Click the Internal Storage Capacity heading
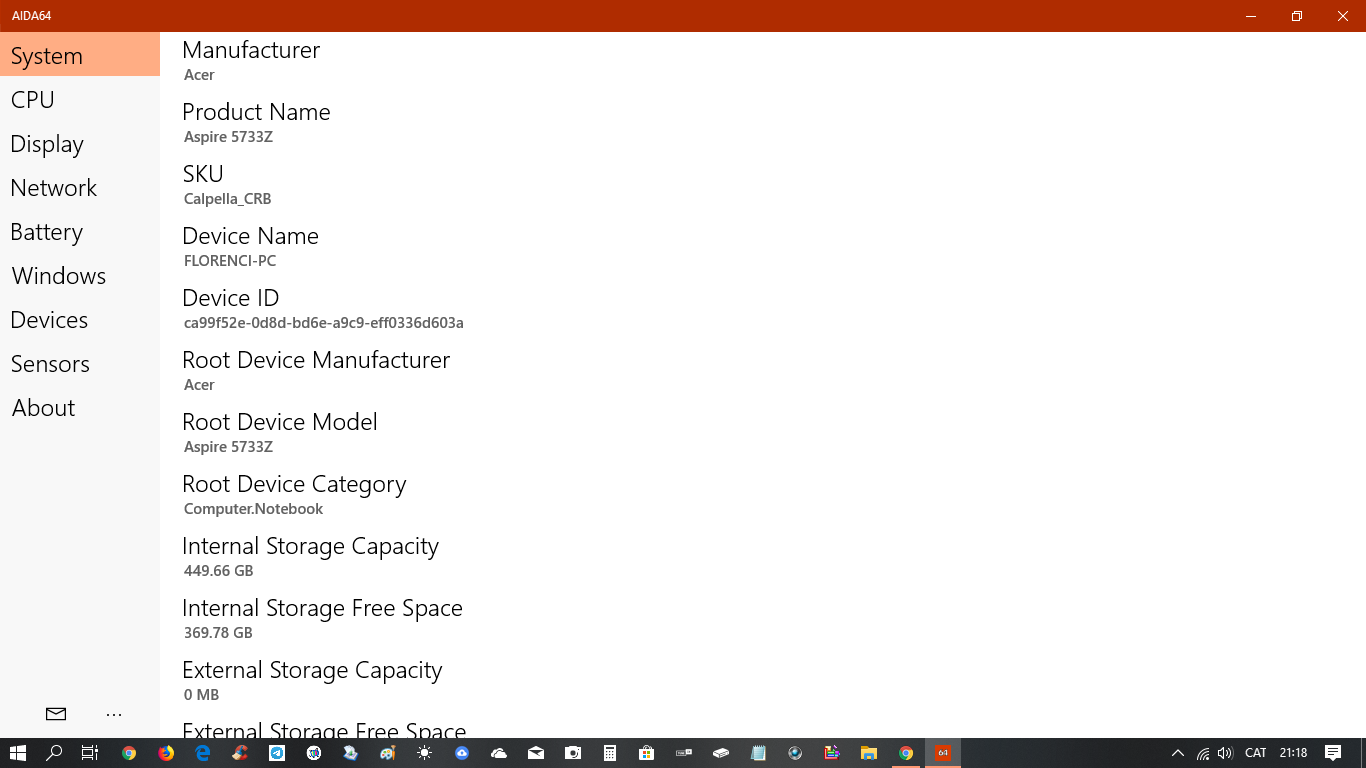 (311, 547)
